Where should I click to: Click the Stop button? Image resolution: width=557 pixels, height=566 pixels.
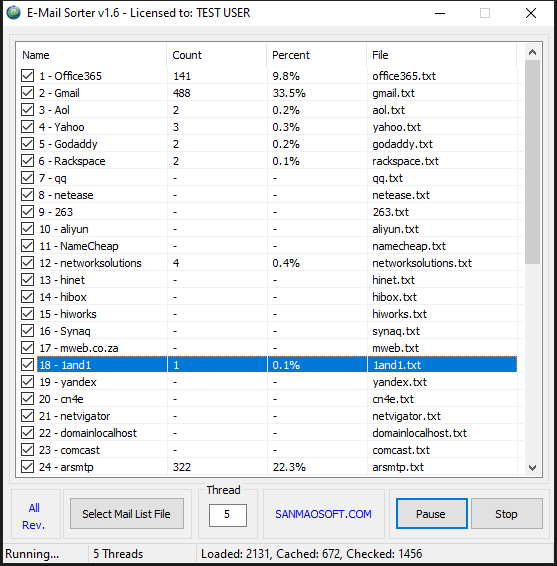point(506,514)
